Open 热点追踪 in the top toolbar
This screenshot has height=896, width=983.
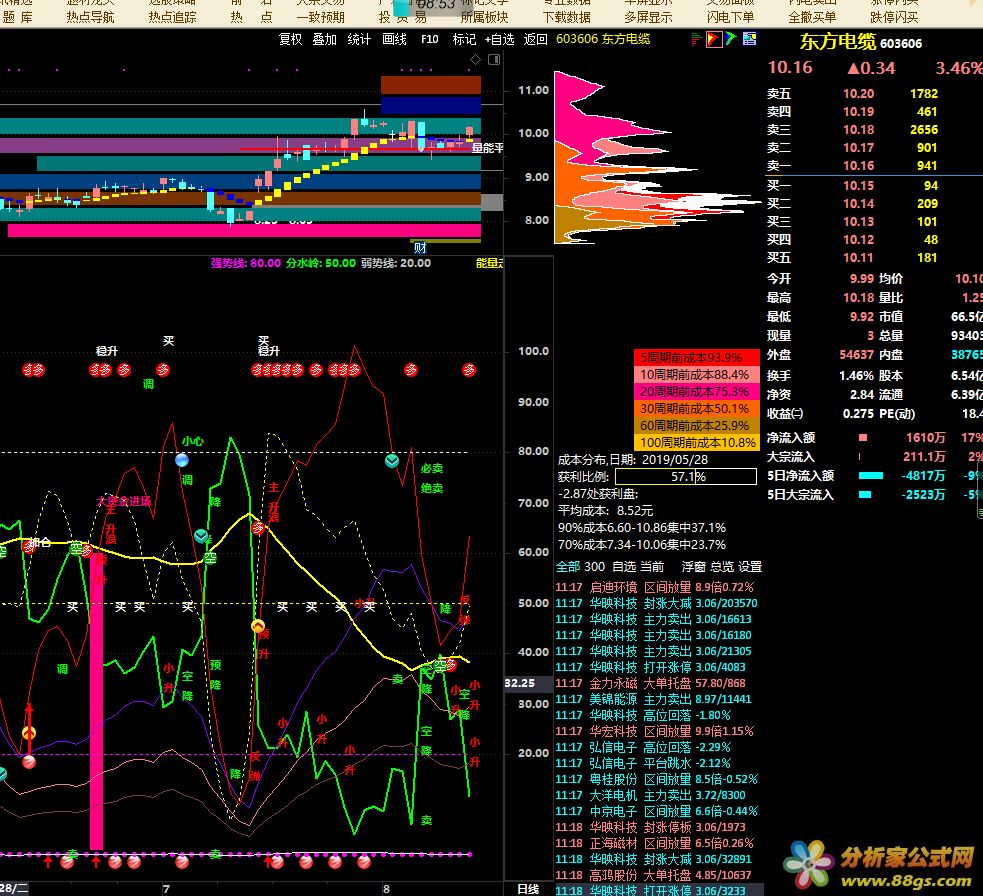coord(172,18)
